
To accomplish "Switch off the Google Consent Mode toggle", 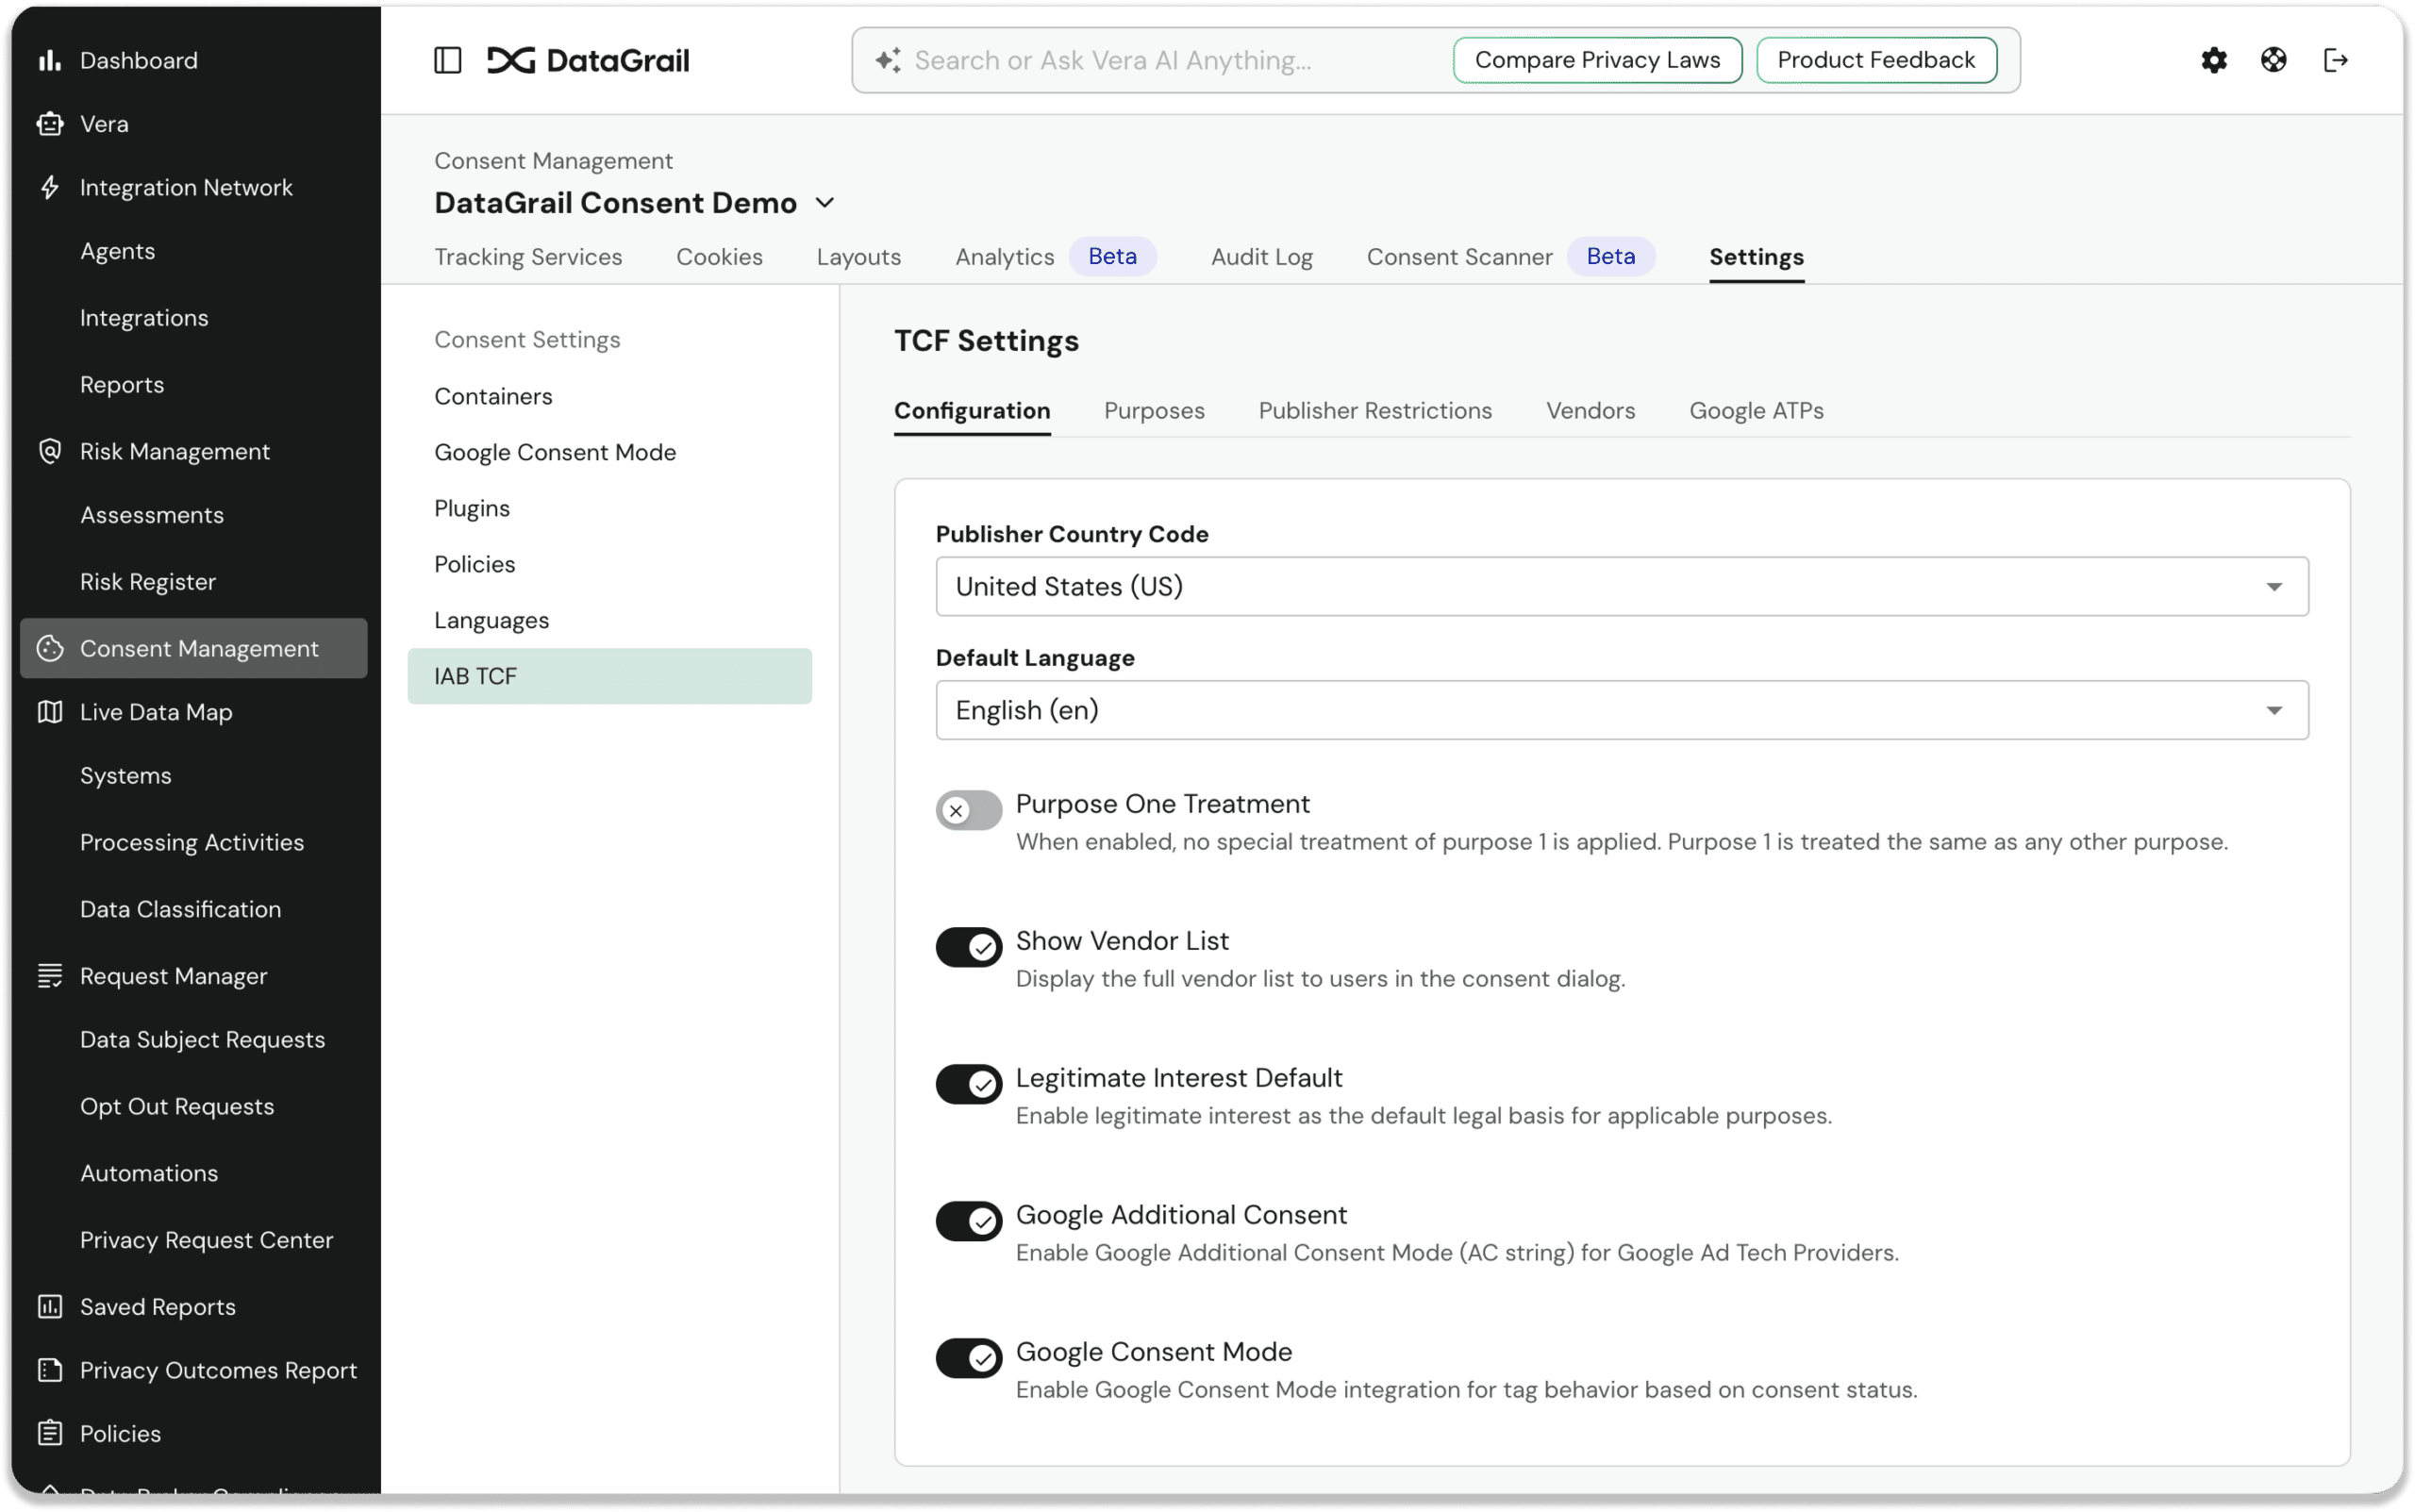I will click(968, 1358).
